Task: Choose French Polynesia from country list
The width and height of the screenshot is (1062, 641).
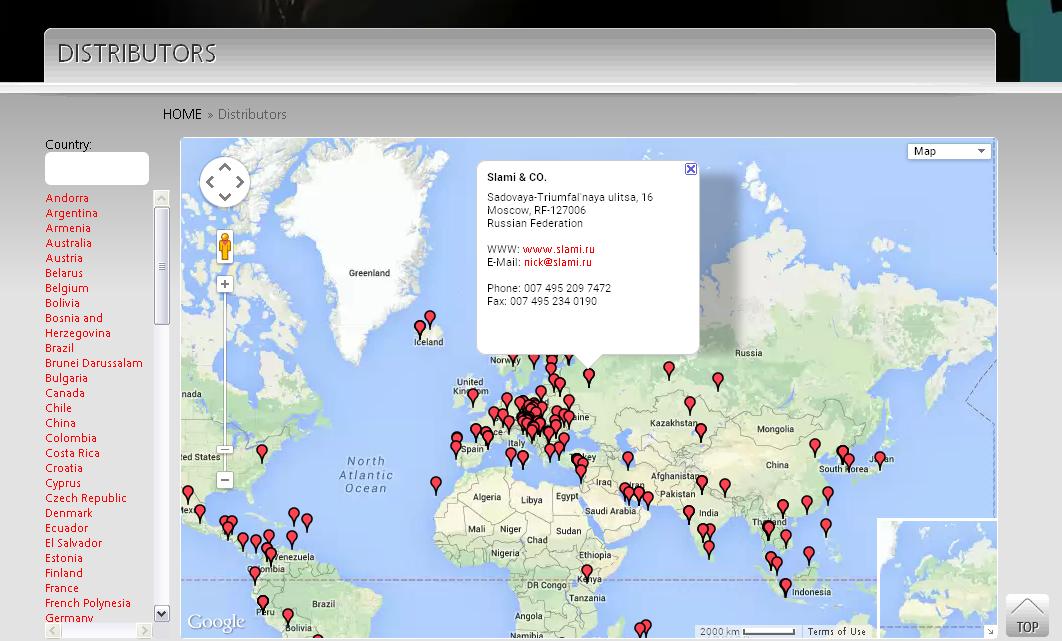Action: coord(87,603)
